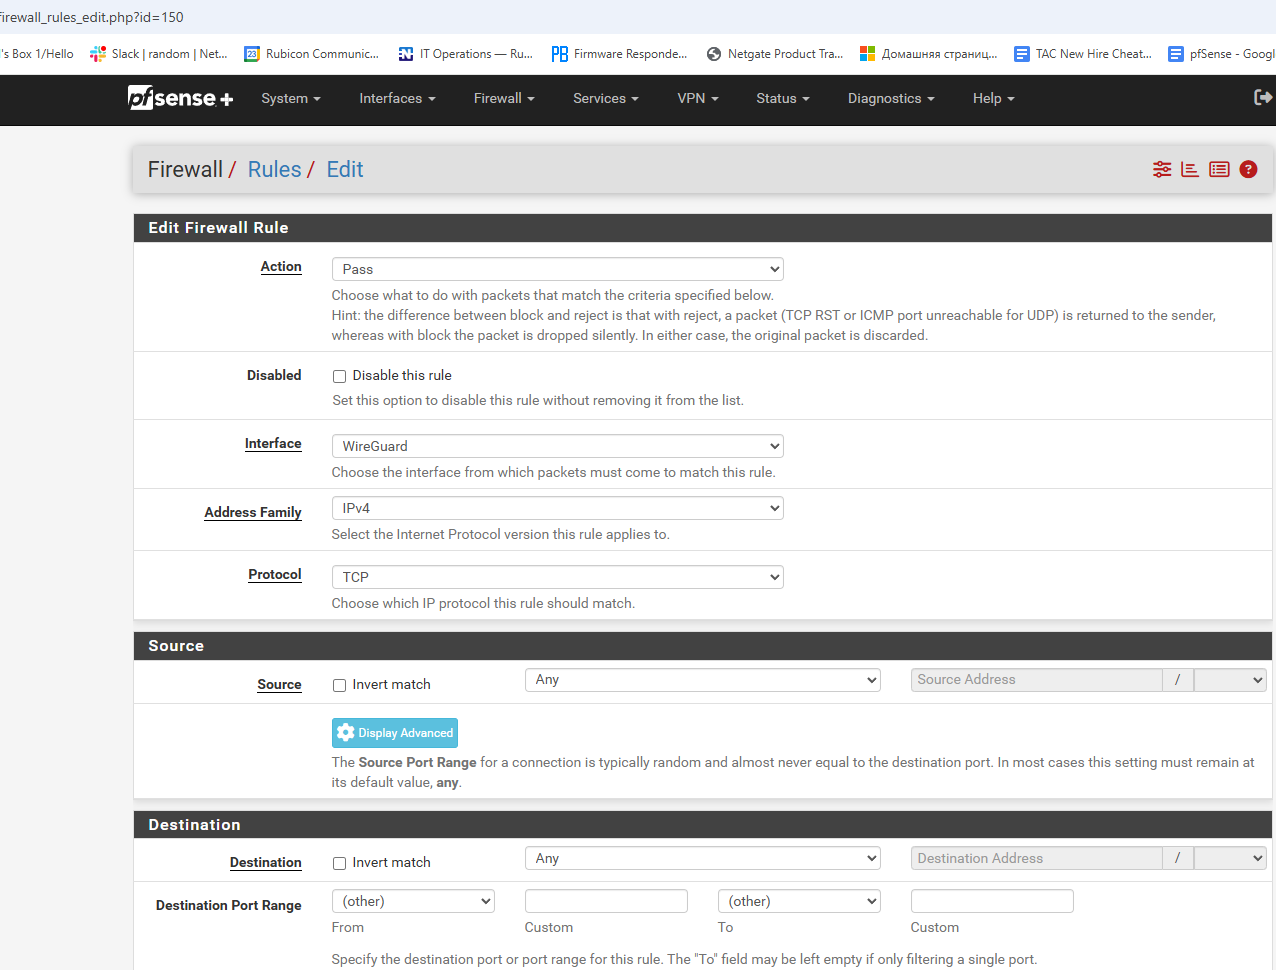The width and height of the screenshot is (1276, 970).
Task: Click the red help question-mark icon
Action: 1248,169
